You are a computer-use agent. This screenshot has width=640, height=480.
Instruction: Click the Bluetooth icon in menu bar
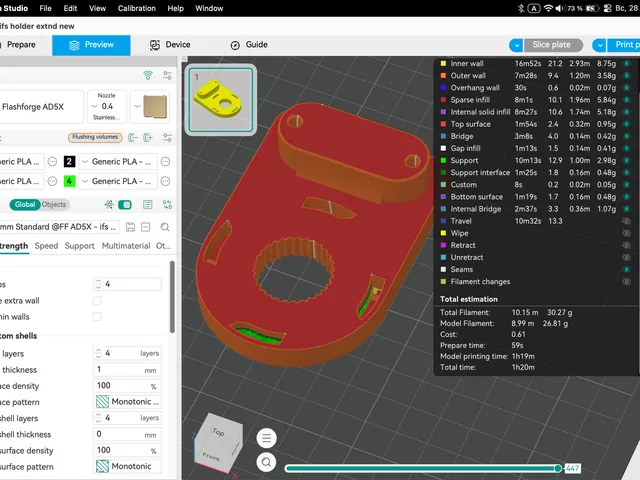point(521,8)
